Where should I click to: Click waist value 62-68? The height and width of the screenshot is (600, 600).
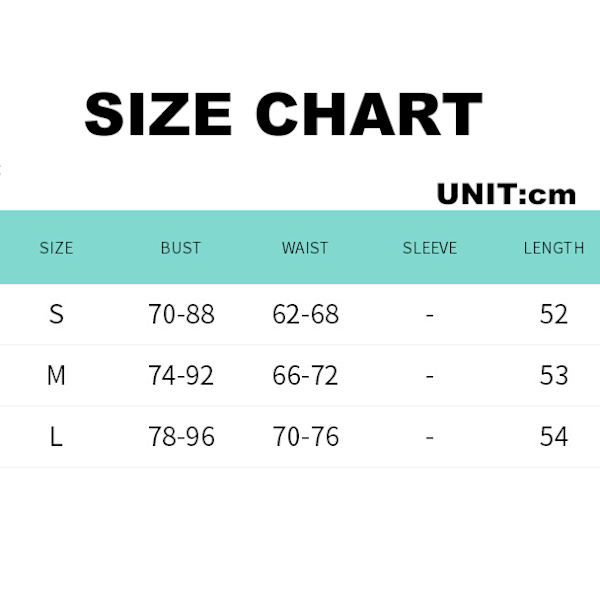[305, 314]
